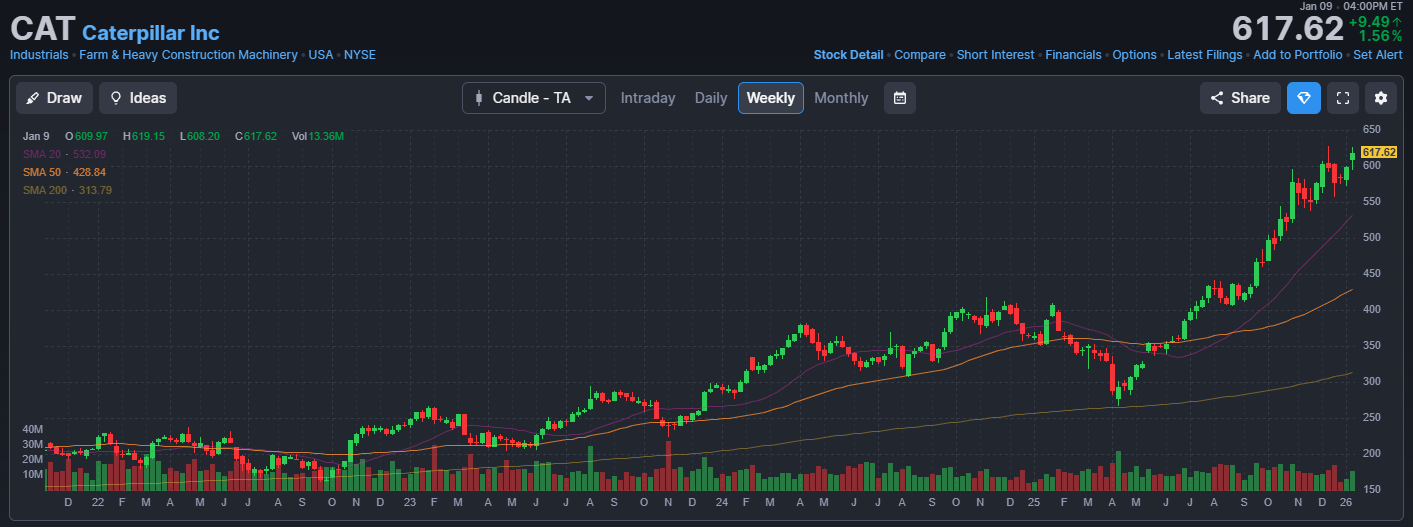Open the Latest Filings link
The height and width of the screenshot is (527, 1413).
point(1205,55)
